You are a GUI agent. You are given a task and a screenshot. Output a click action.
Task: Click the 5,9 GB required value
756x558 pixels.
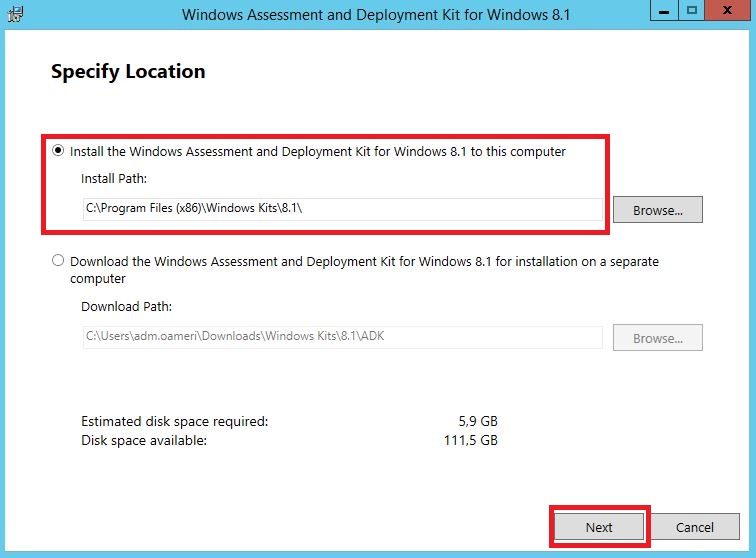point(478,422)
